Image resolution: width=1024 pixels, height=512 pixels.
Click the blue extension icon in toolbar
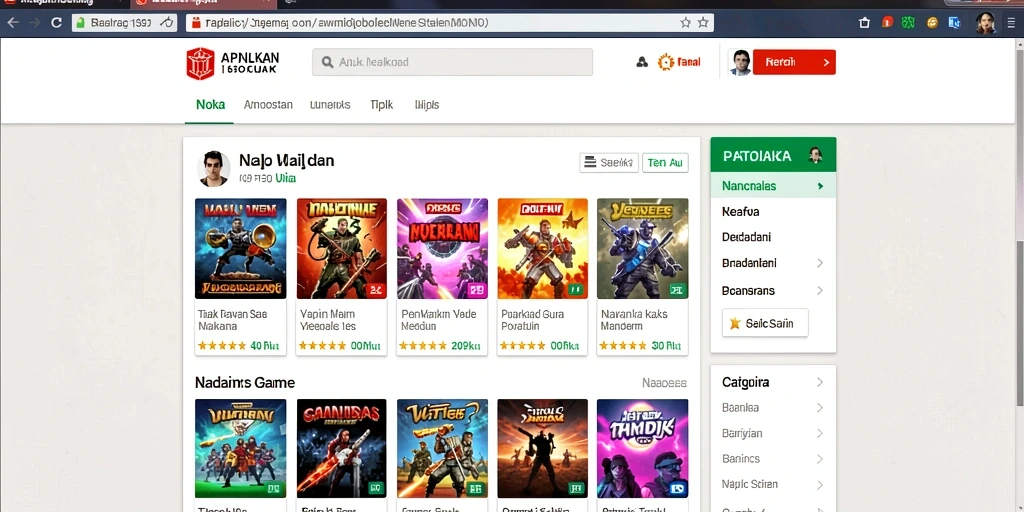954,23
